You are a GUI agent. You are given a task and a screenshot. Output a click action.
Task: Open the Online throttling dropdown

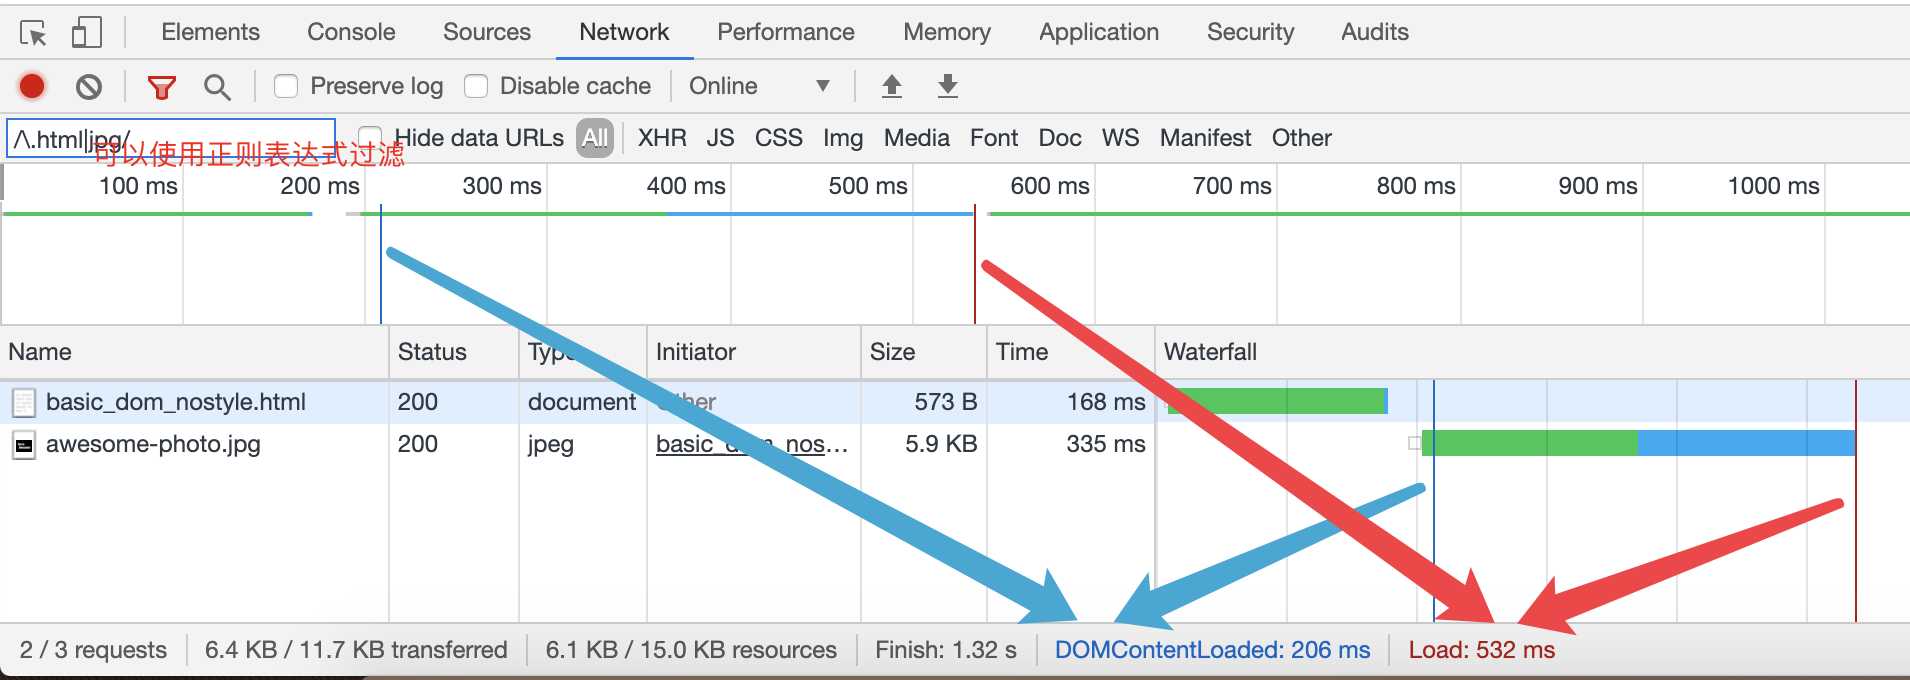coord(760,87)
